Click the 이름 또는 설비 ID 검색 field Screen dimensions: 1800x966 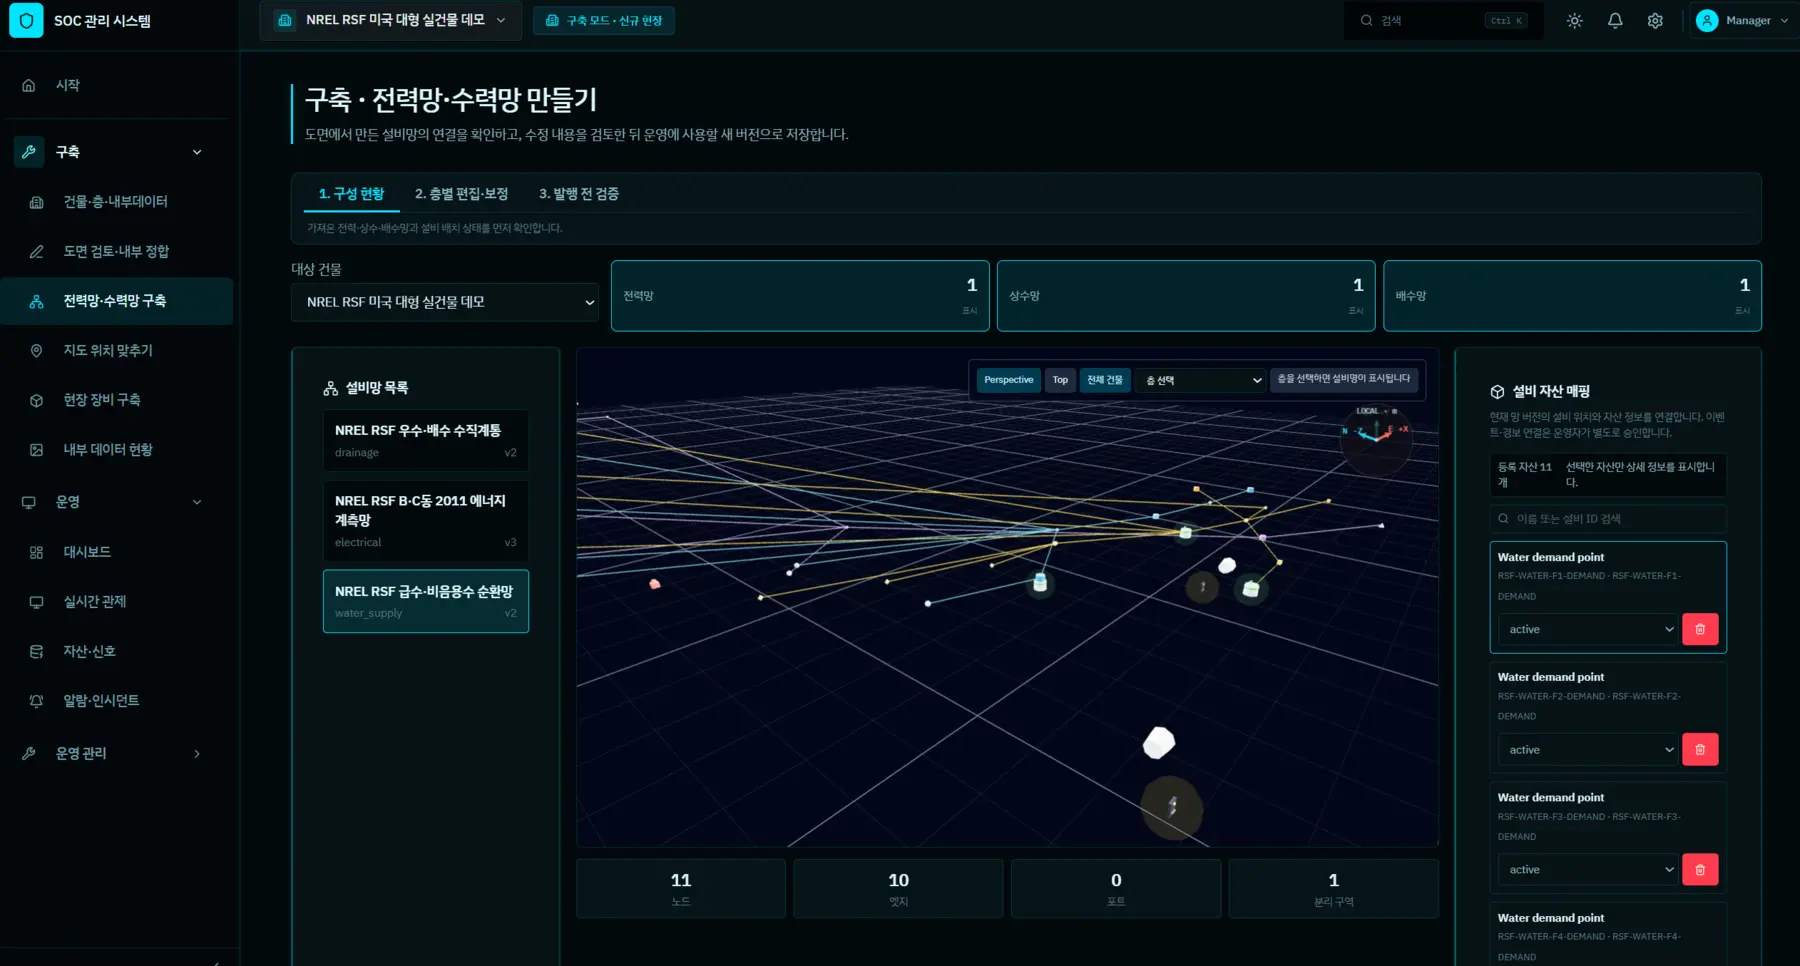[x=1608, y=519]
